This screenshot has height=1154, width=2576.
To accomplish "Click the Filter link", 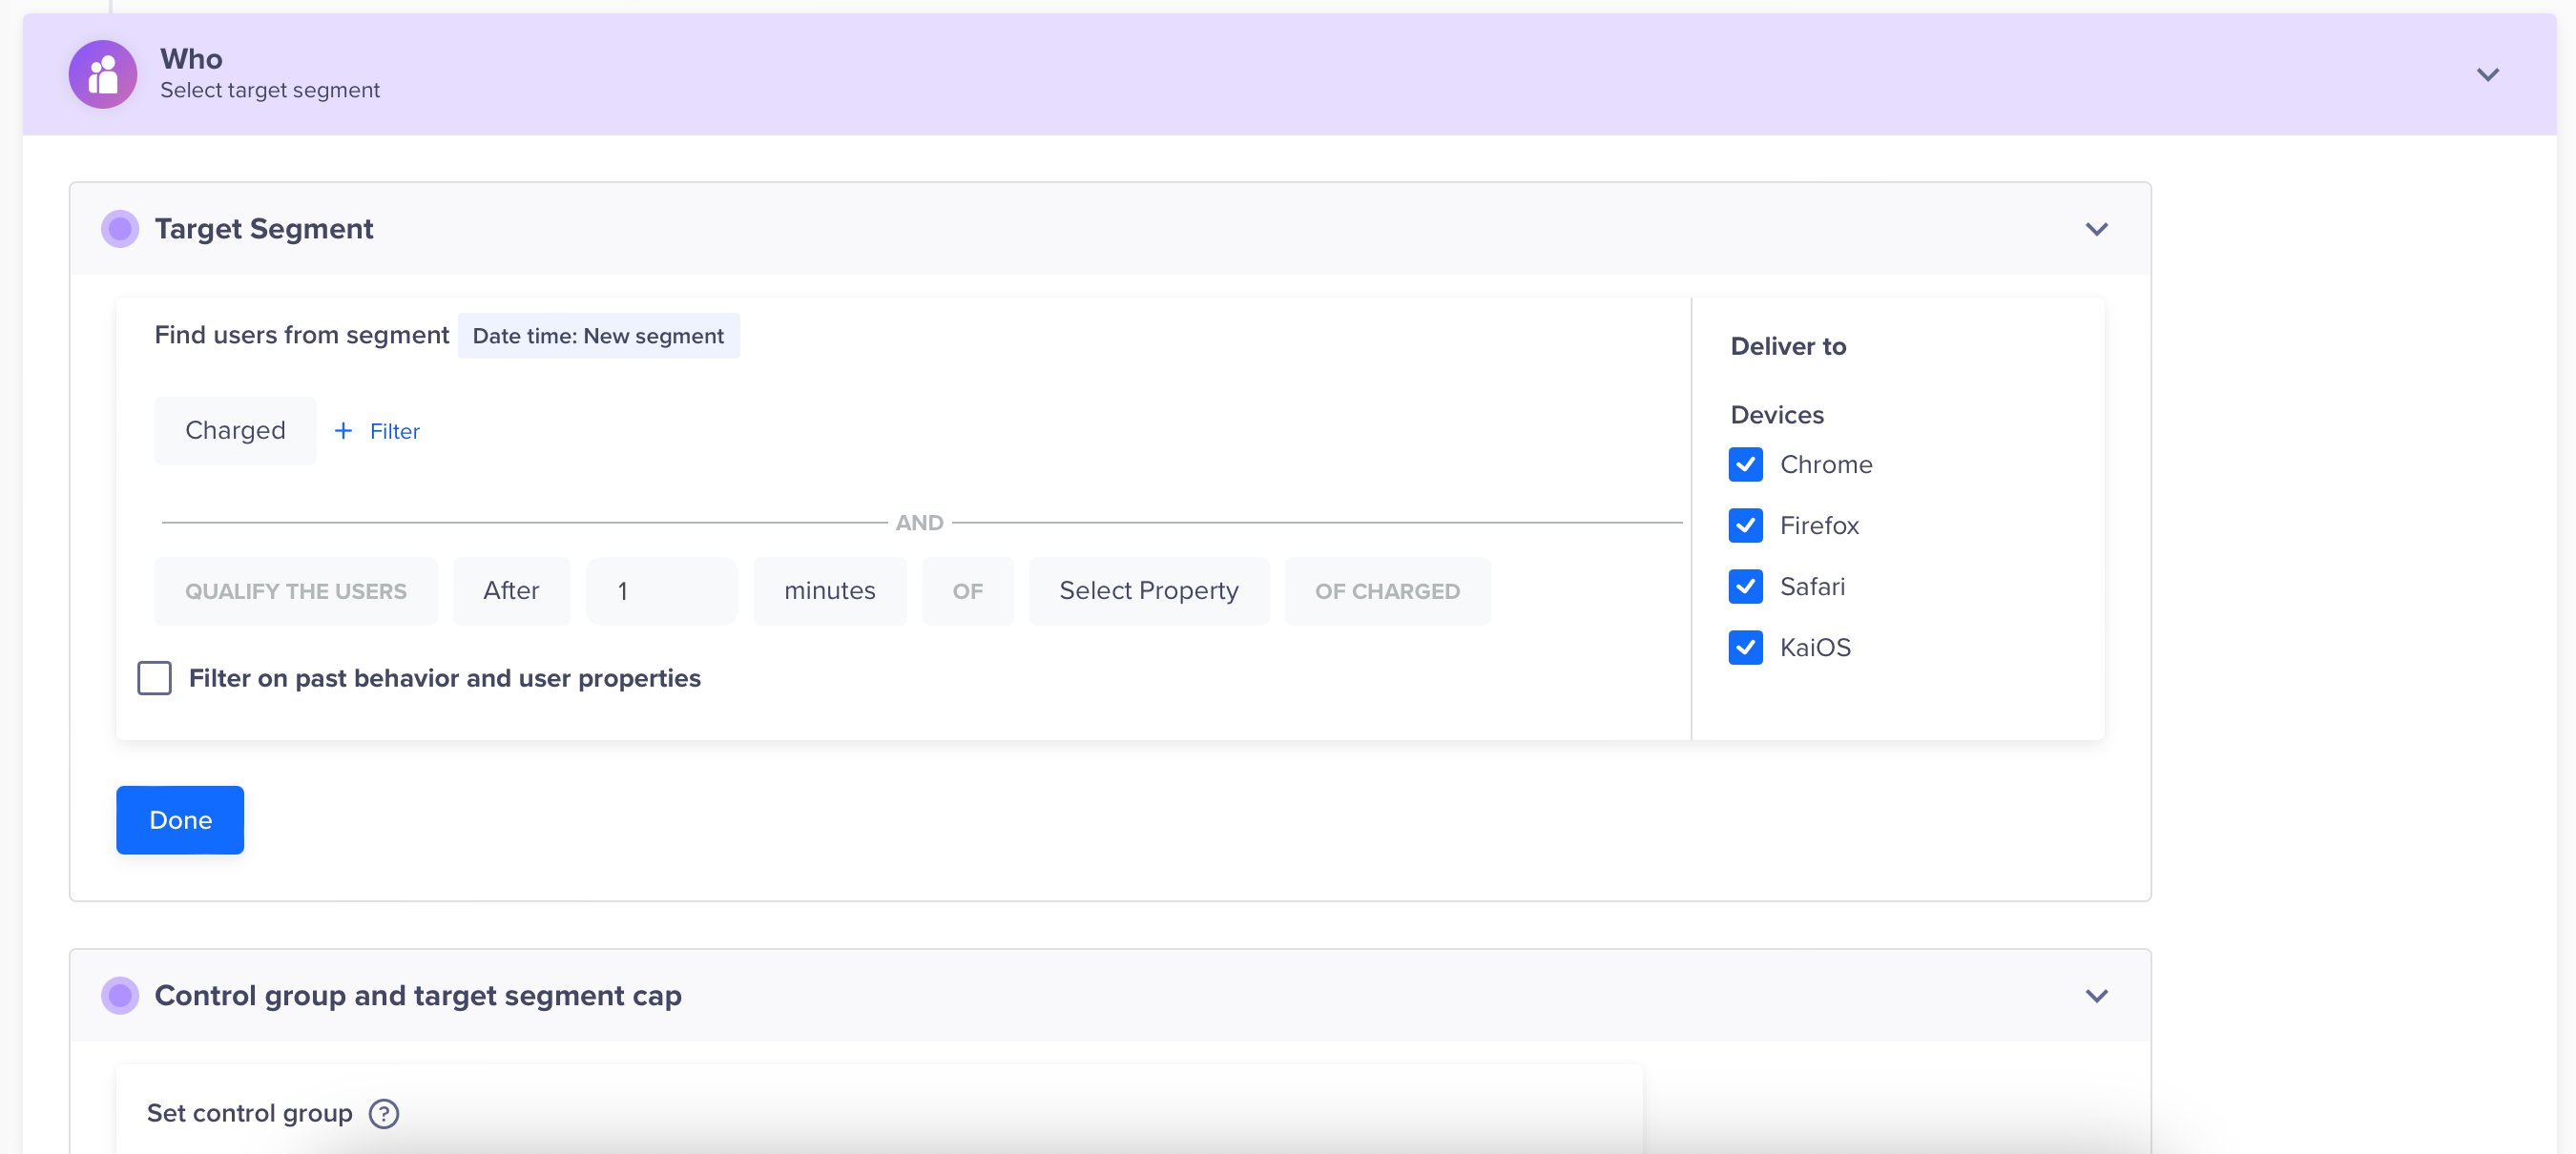I will click(x=394, y=431).
